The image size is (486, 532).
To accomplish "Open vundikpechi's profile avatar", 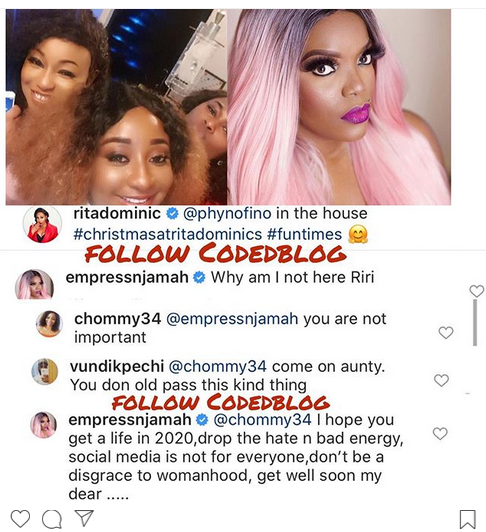I will (x=45, y=371).
